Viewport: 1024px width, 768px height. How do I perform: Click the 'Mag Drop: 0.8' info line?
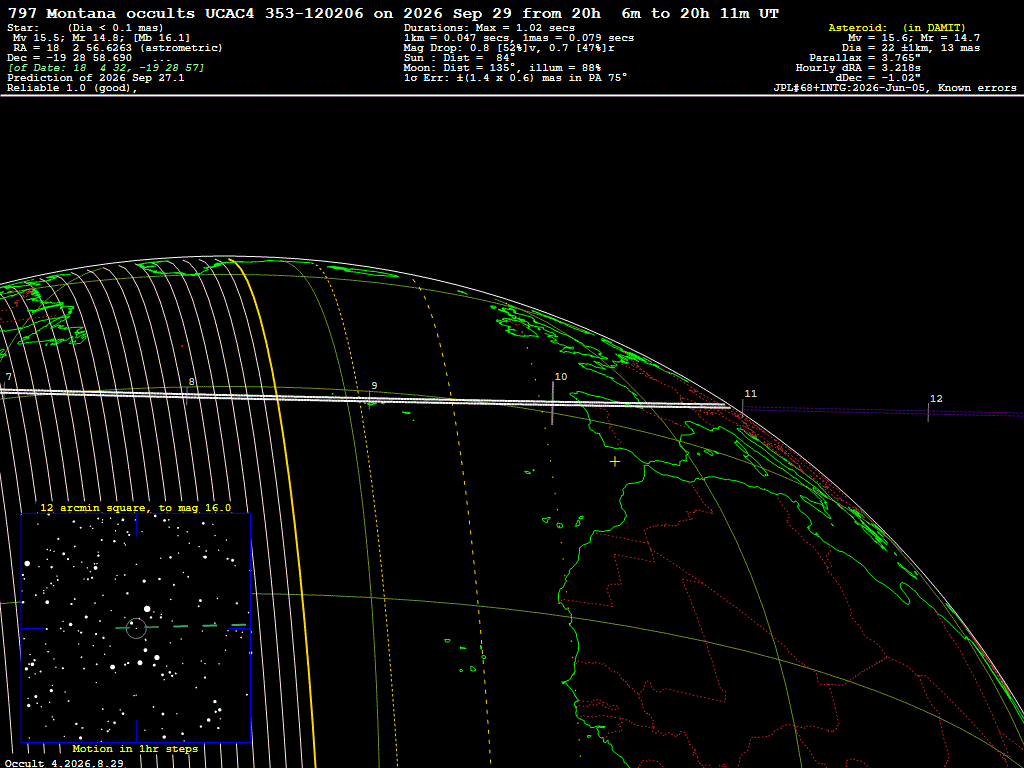(x=509, y=48)
